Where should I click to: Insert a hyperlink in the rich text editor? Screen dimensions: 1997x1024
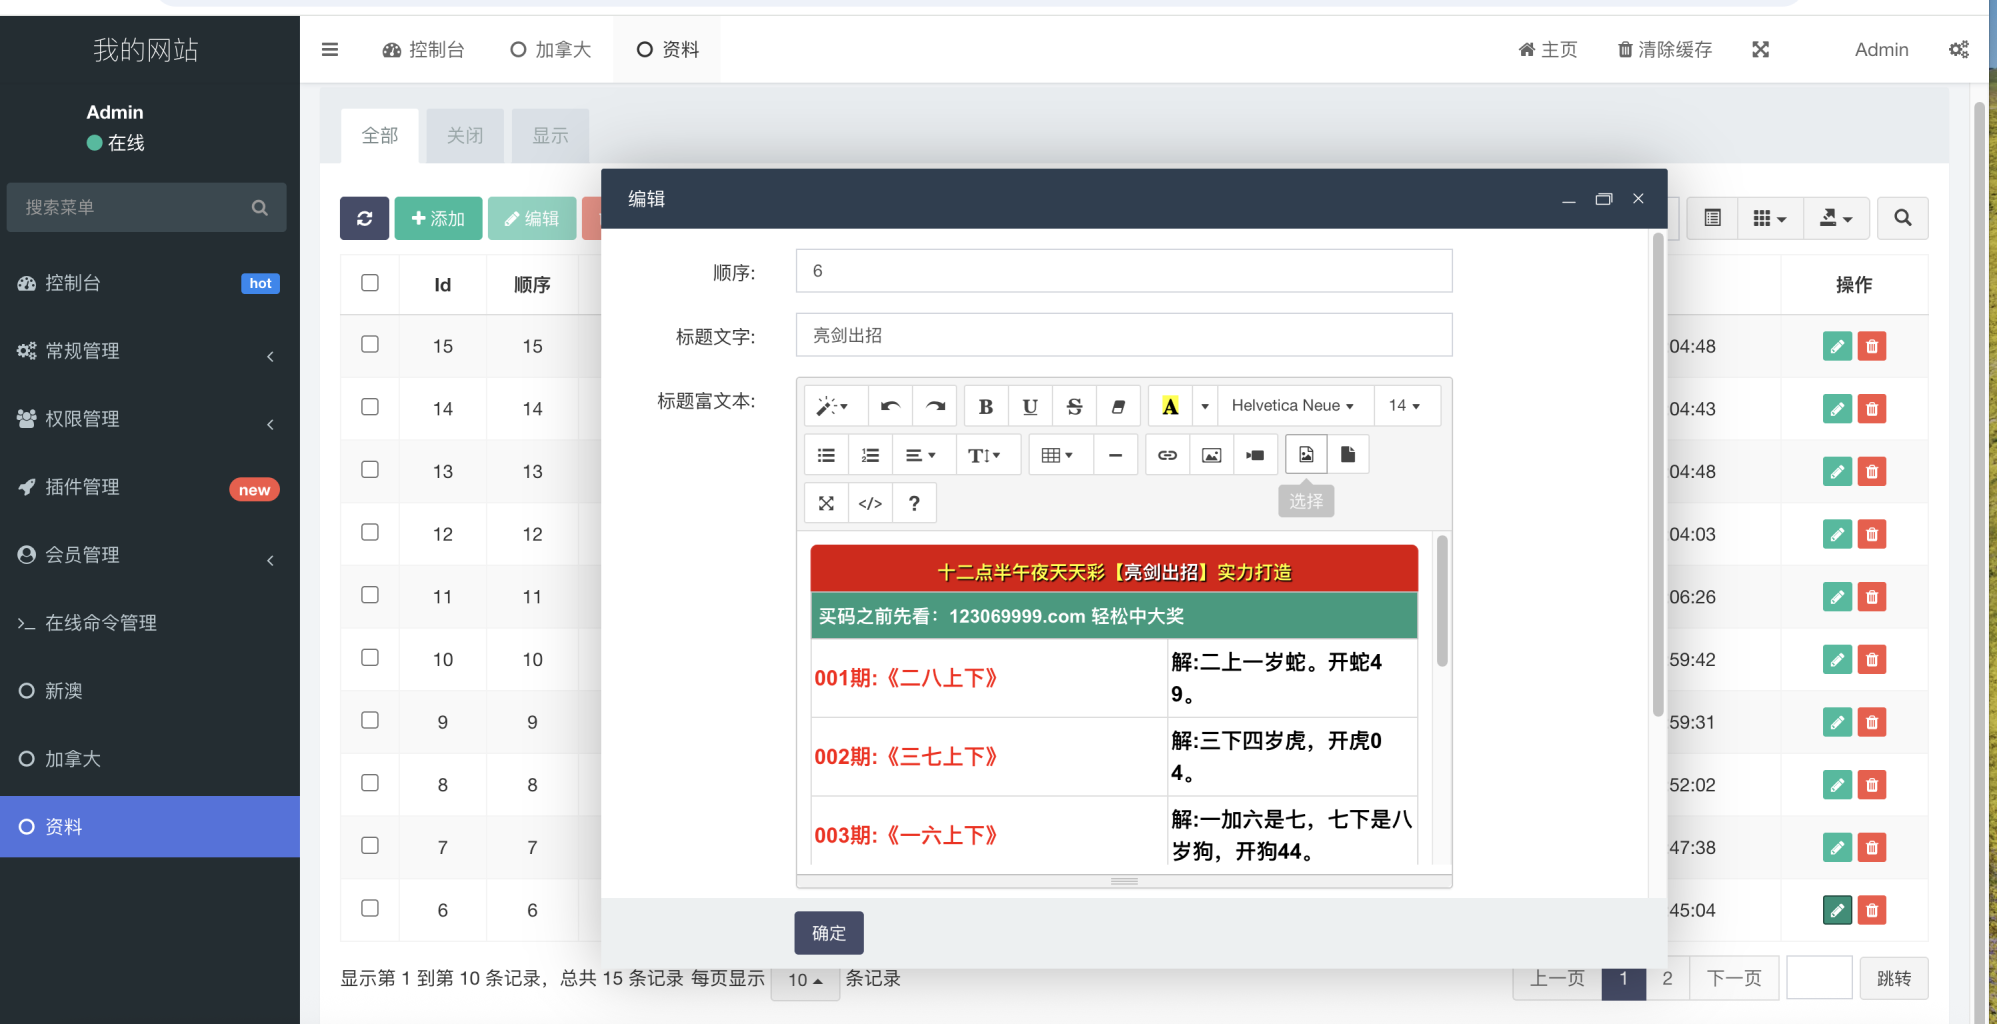(x=1167, y=454)
